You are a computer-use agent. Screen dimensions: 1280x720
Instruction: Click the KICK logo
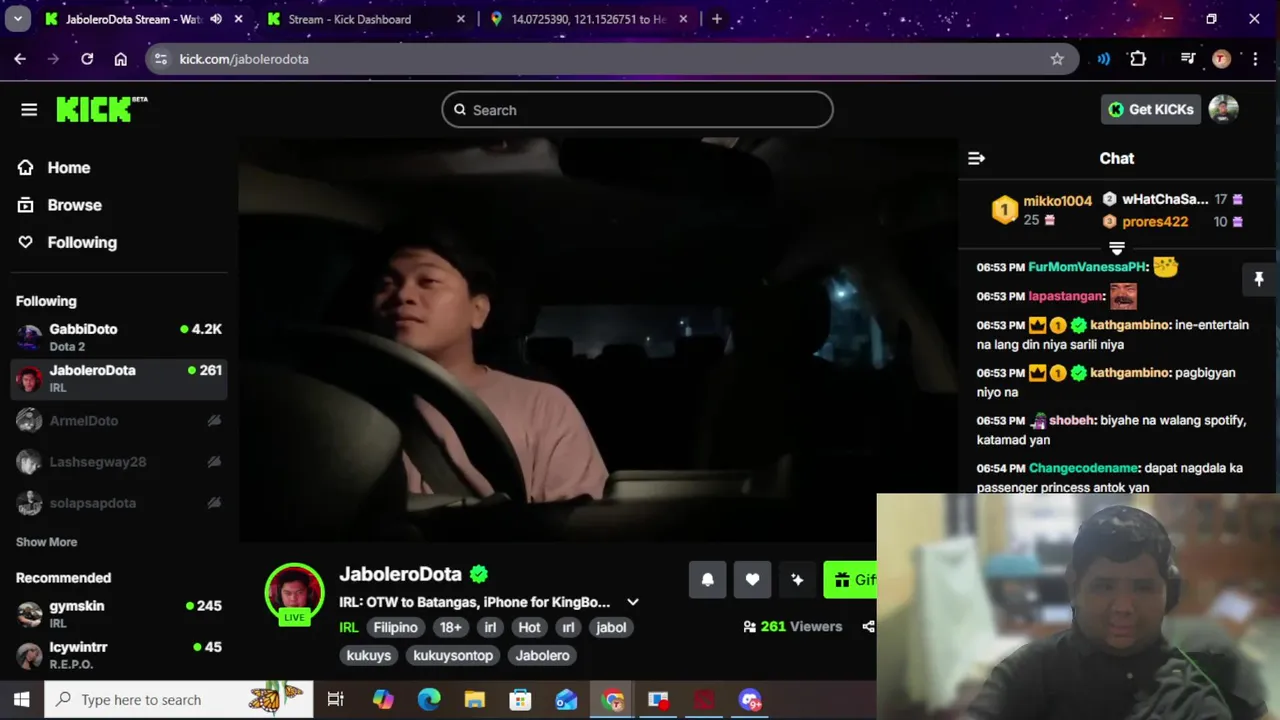[x=101, y=109]
